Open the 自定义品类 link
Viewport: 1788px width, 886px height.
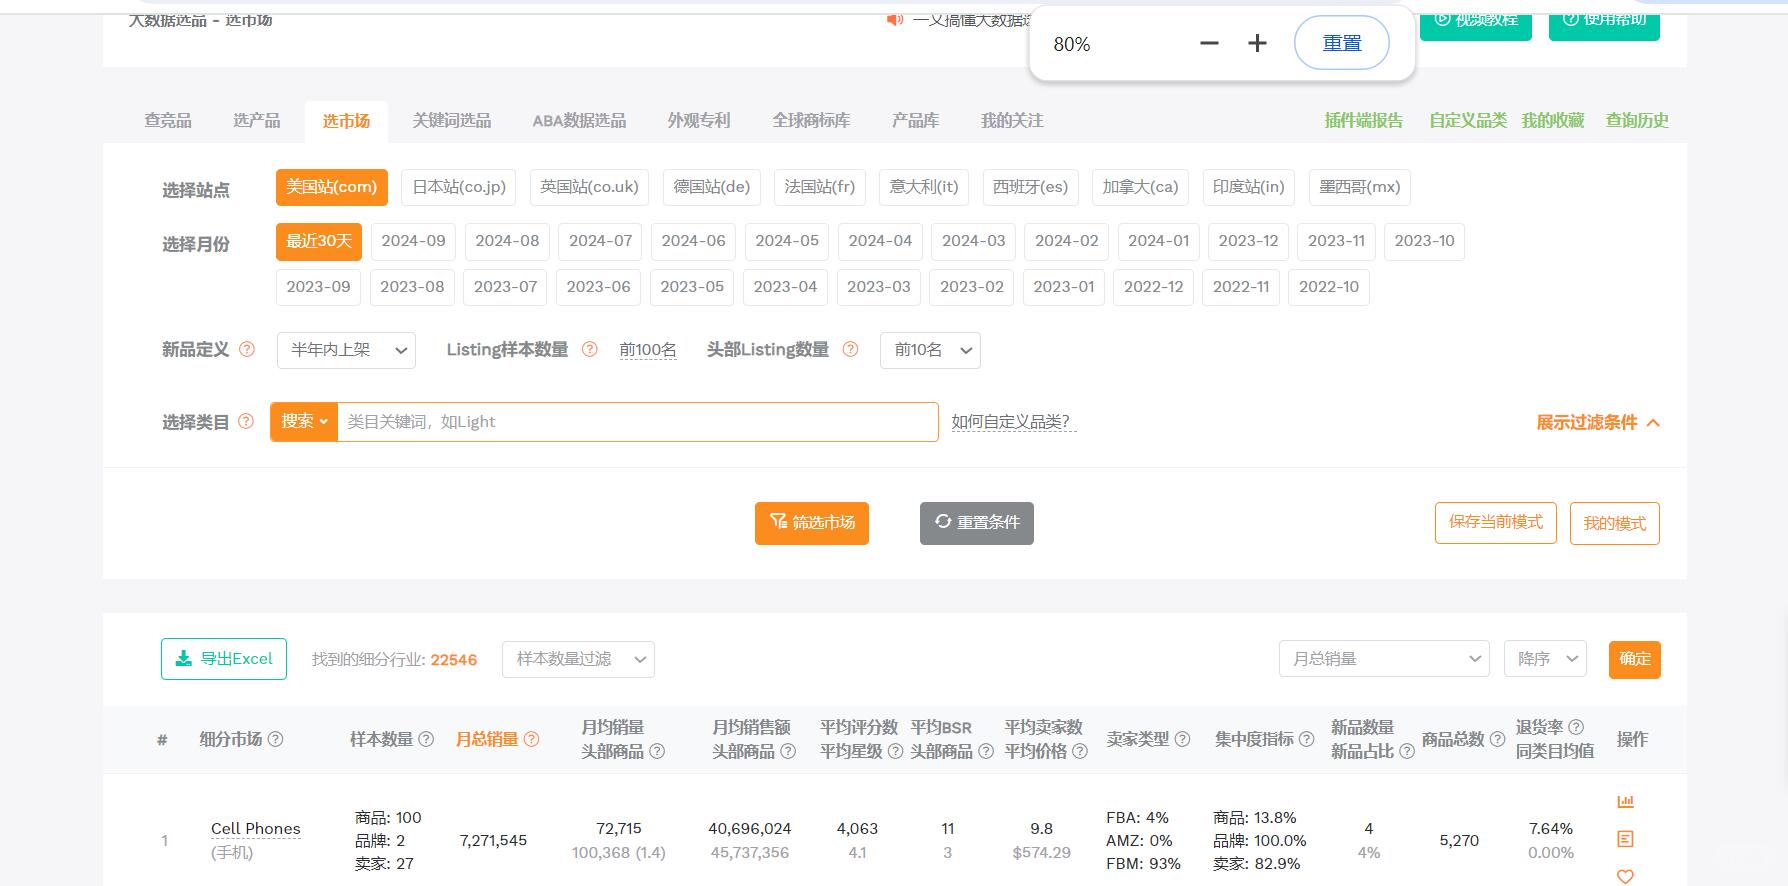tap(1468, 121)
